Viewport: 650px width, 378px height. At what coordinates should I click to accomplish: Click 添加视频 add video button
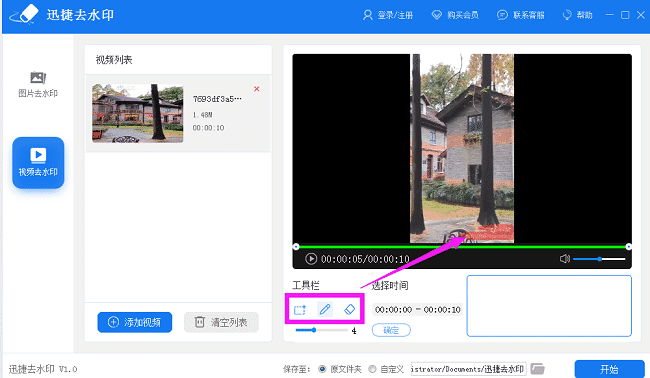pos(135,322)
